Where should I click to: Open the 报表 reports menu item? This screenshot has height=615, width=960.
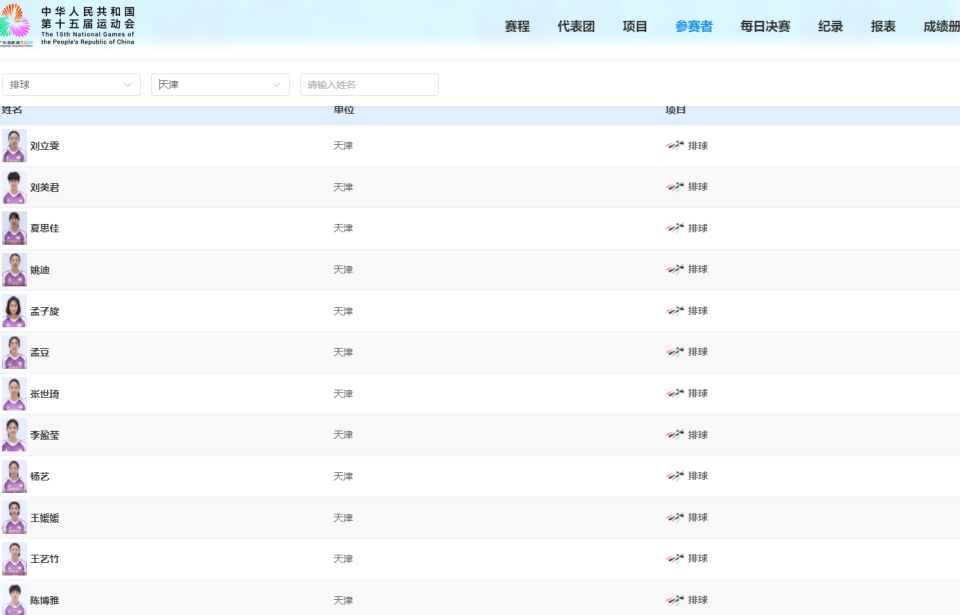coord(883,27)
